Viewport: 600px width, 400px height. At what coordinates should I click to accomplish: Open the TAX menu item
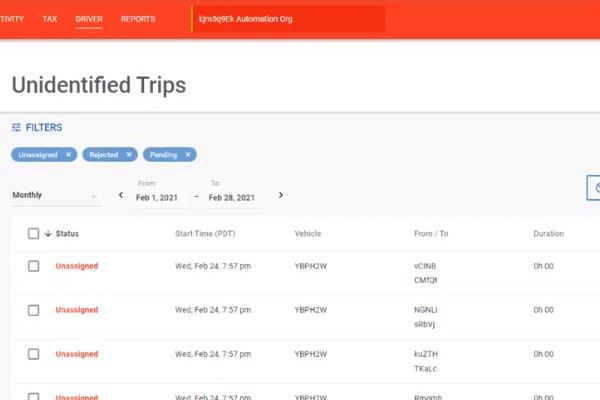point(50,19)
